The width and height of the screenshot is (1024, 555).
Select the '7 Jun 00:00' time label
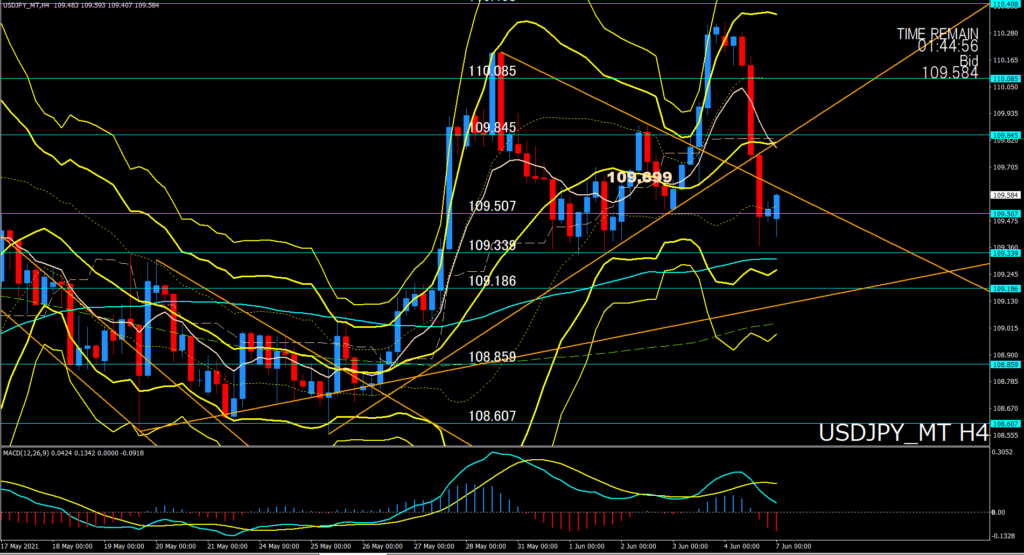click(x=793, y=546)
